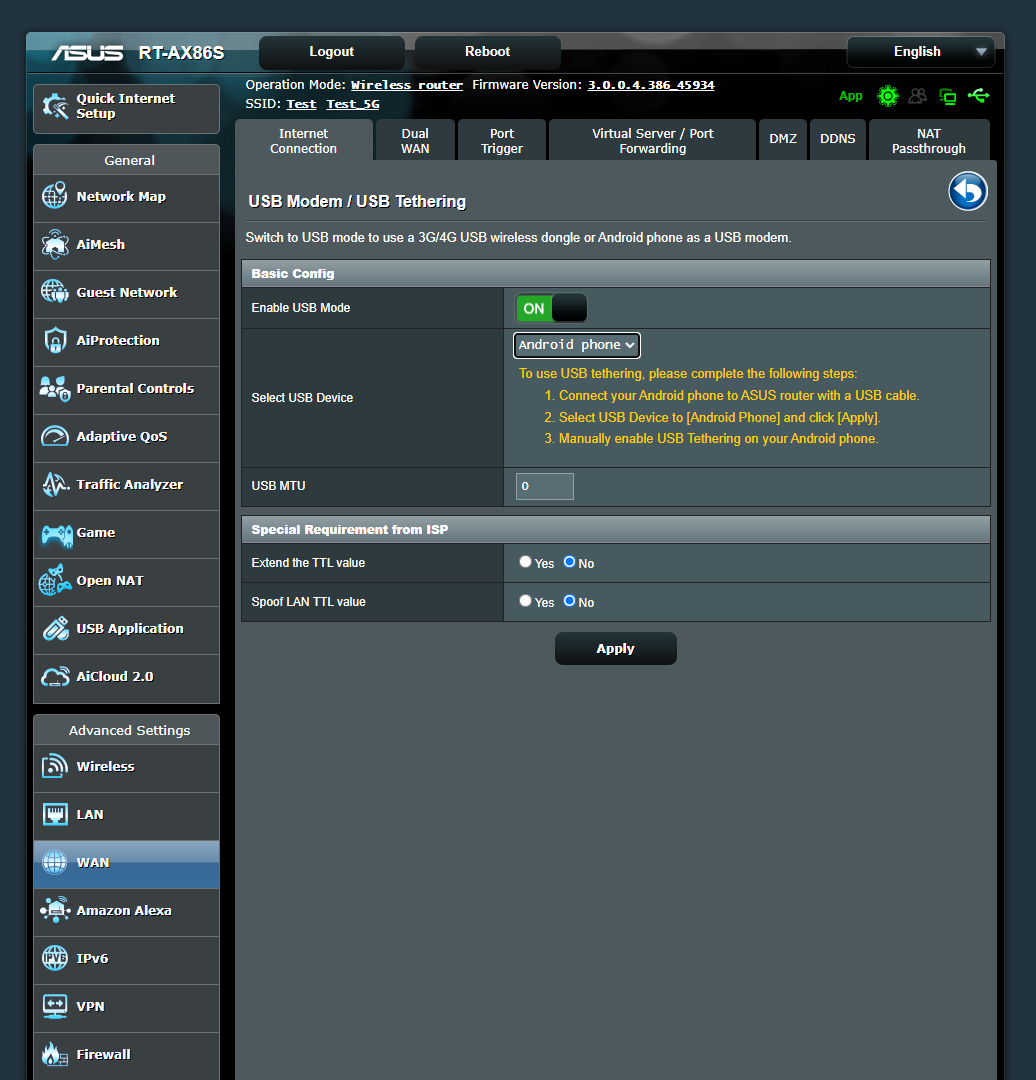
Task: Open the firmware settings gear icon
Action: 888,96
